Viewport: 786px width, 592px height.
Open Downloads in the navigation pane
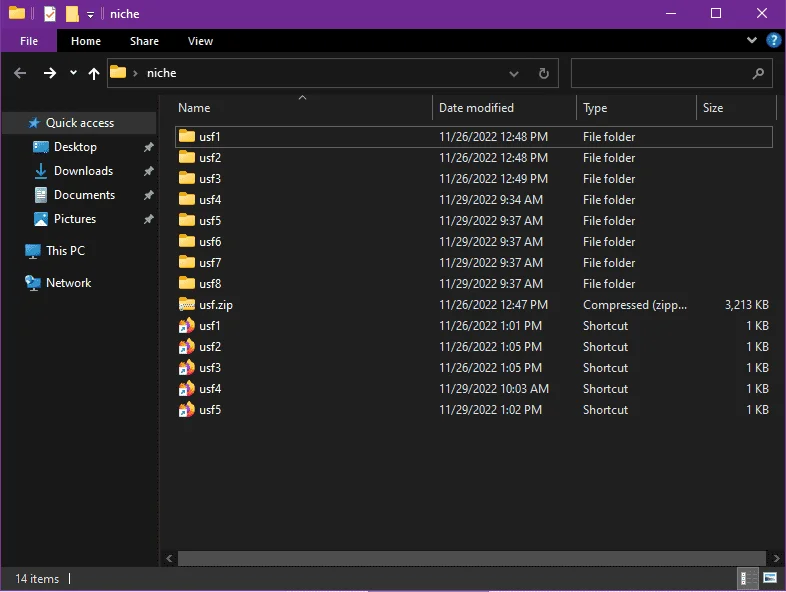(x=83, y=171)
